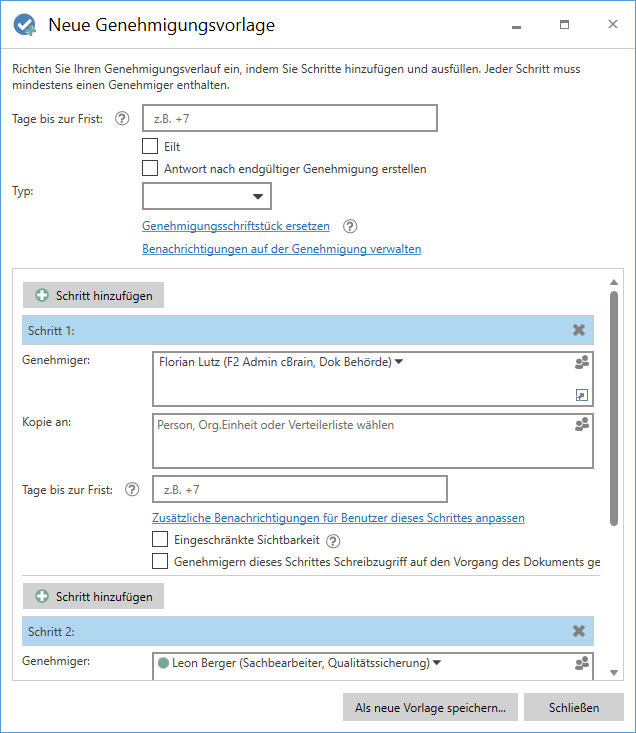Screen dimensions: 636x733
Task: Click the scrollbar thumb of the steps list
Action: 614,408
